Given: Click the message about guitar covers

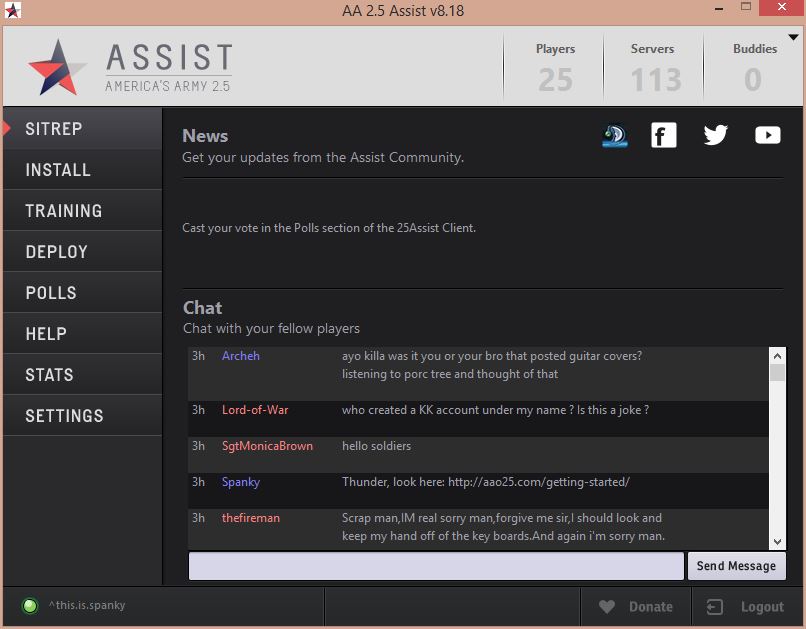Looking at the screenshot, I should click(492, 365).
